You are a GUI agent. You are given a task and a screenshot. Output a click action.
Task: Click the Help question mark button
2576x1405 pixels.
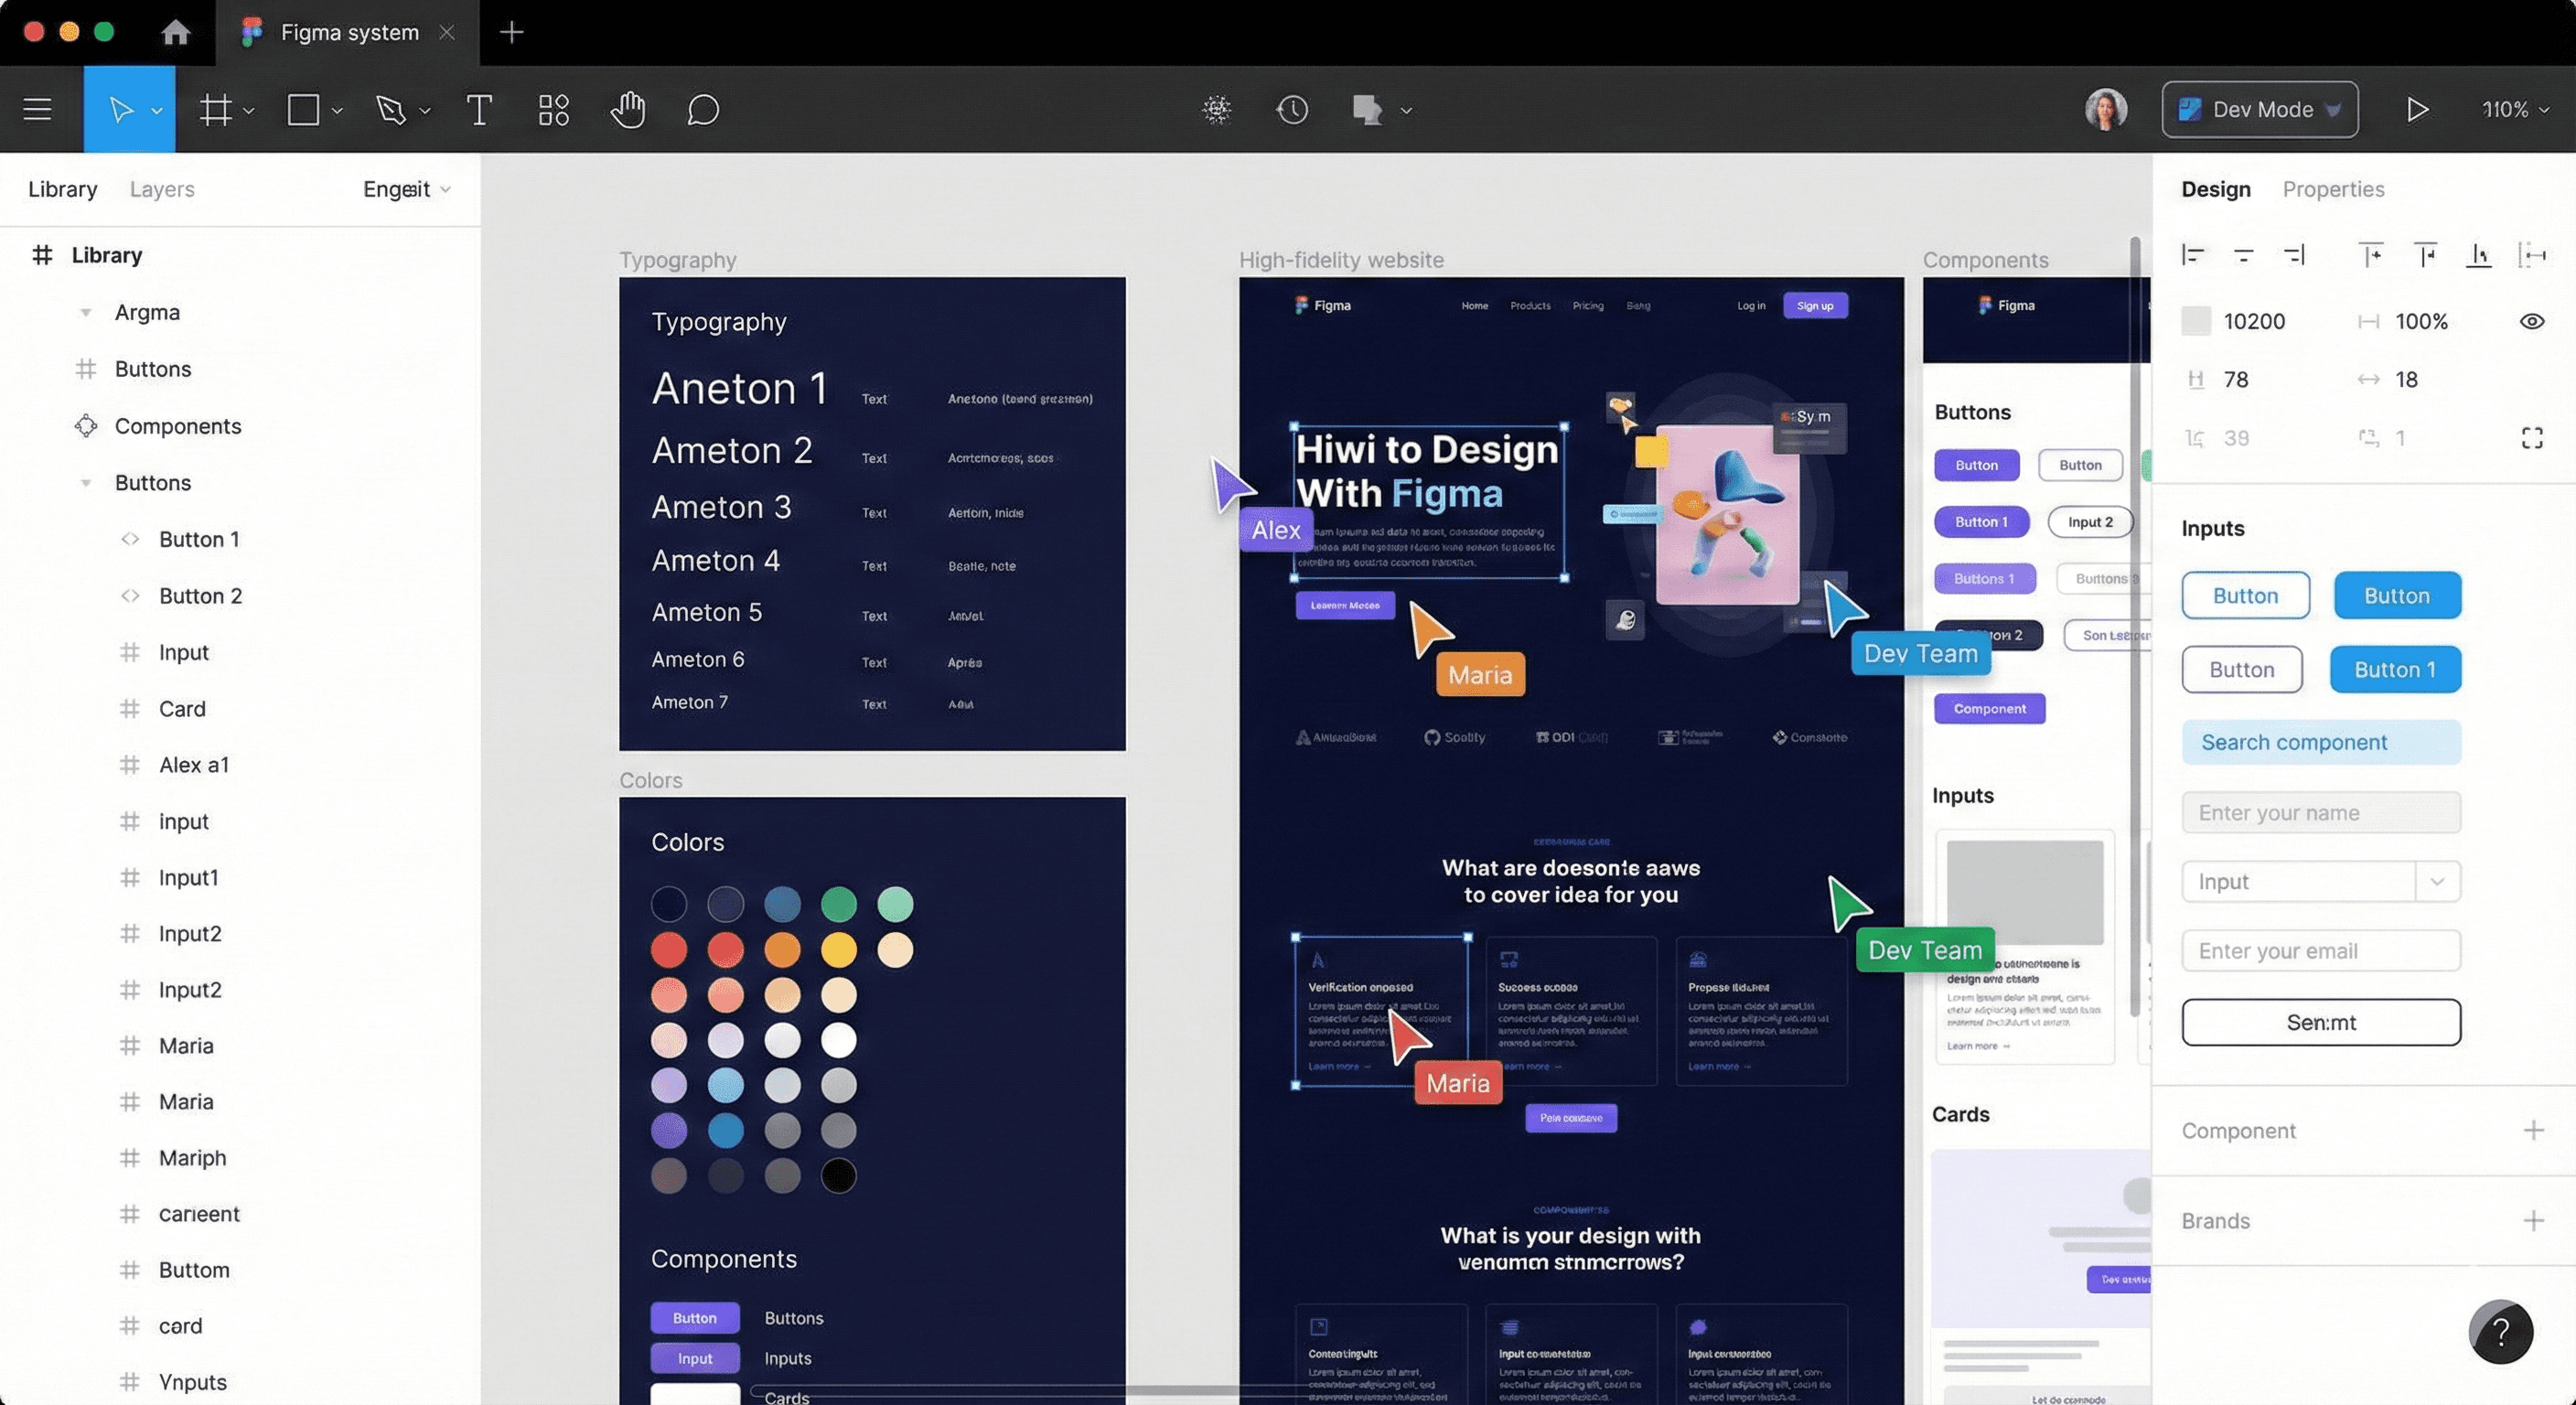pos(2500,1331)
